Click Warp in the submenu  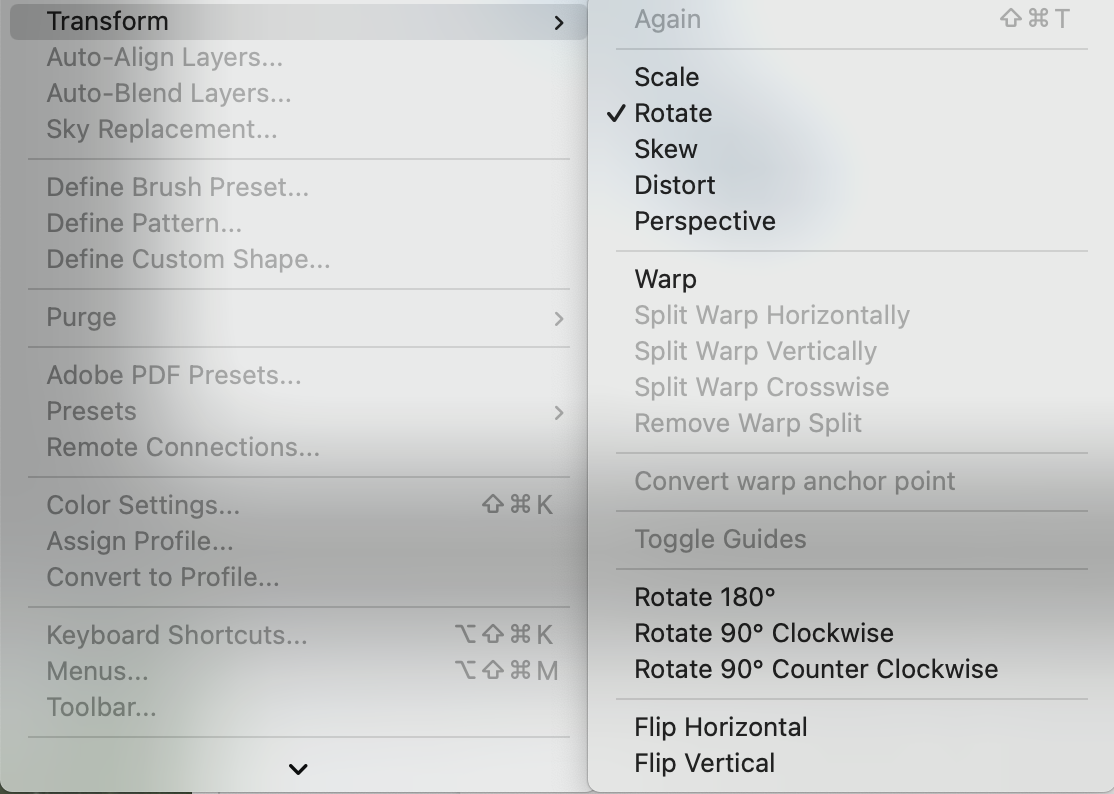coord(665,279)
